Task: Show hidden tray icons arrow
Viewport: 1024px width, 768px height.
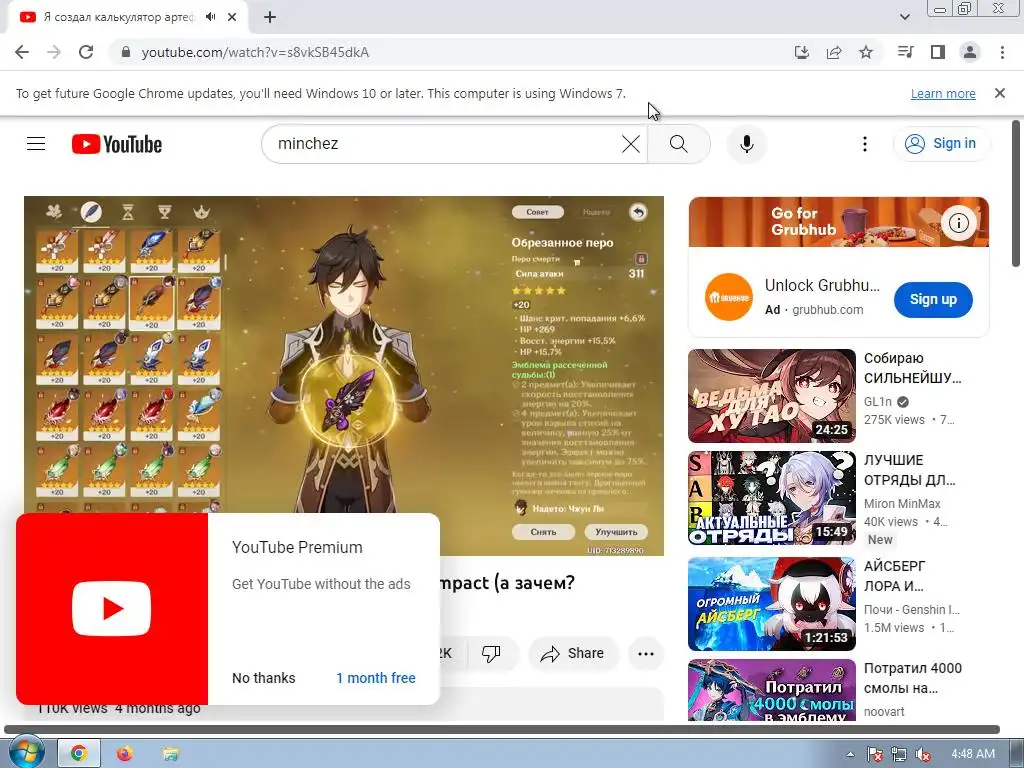Action: 850,754
